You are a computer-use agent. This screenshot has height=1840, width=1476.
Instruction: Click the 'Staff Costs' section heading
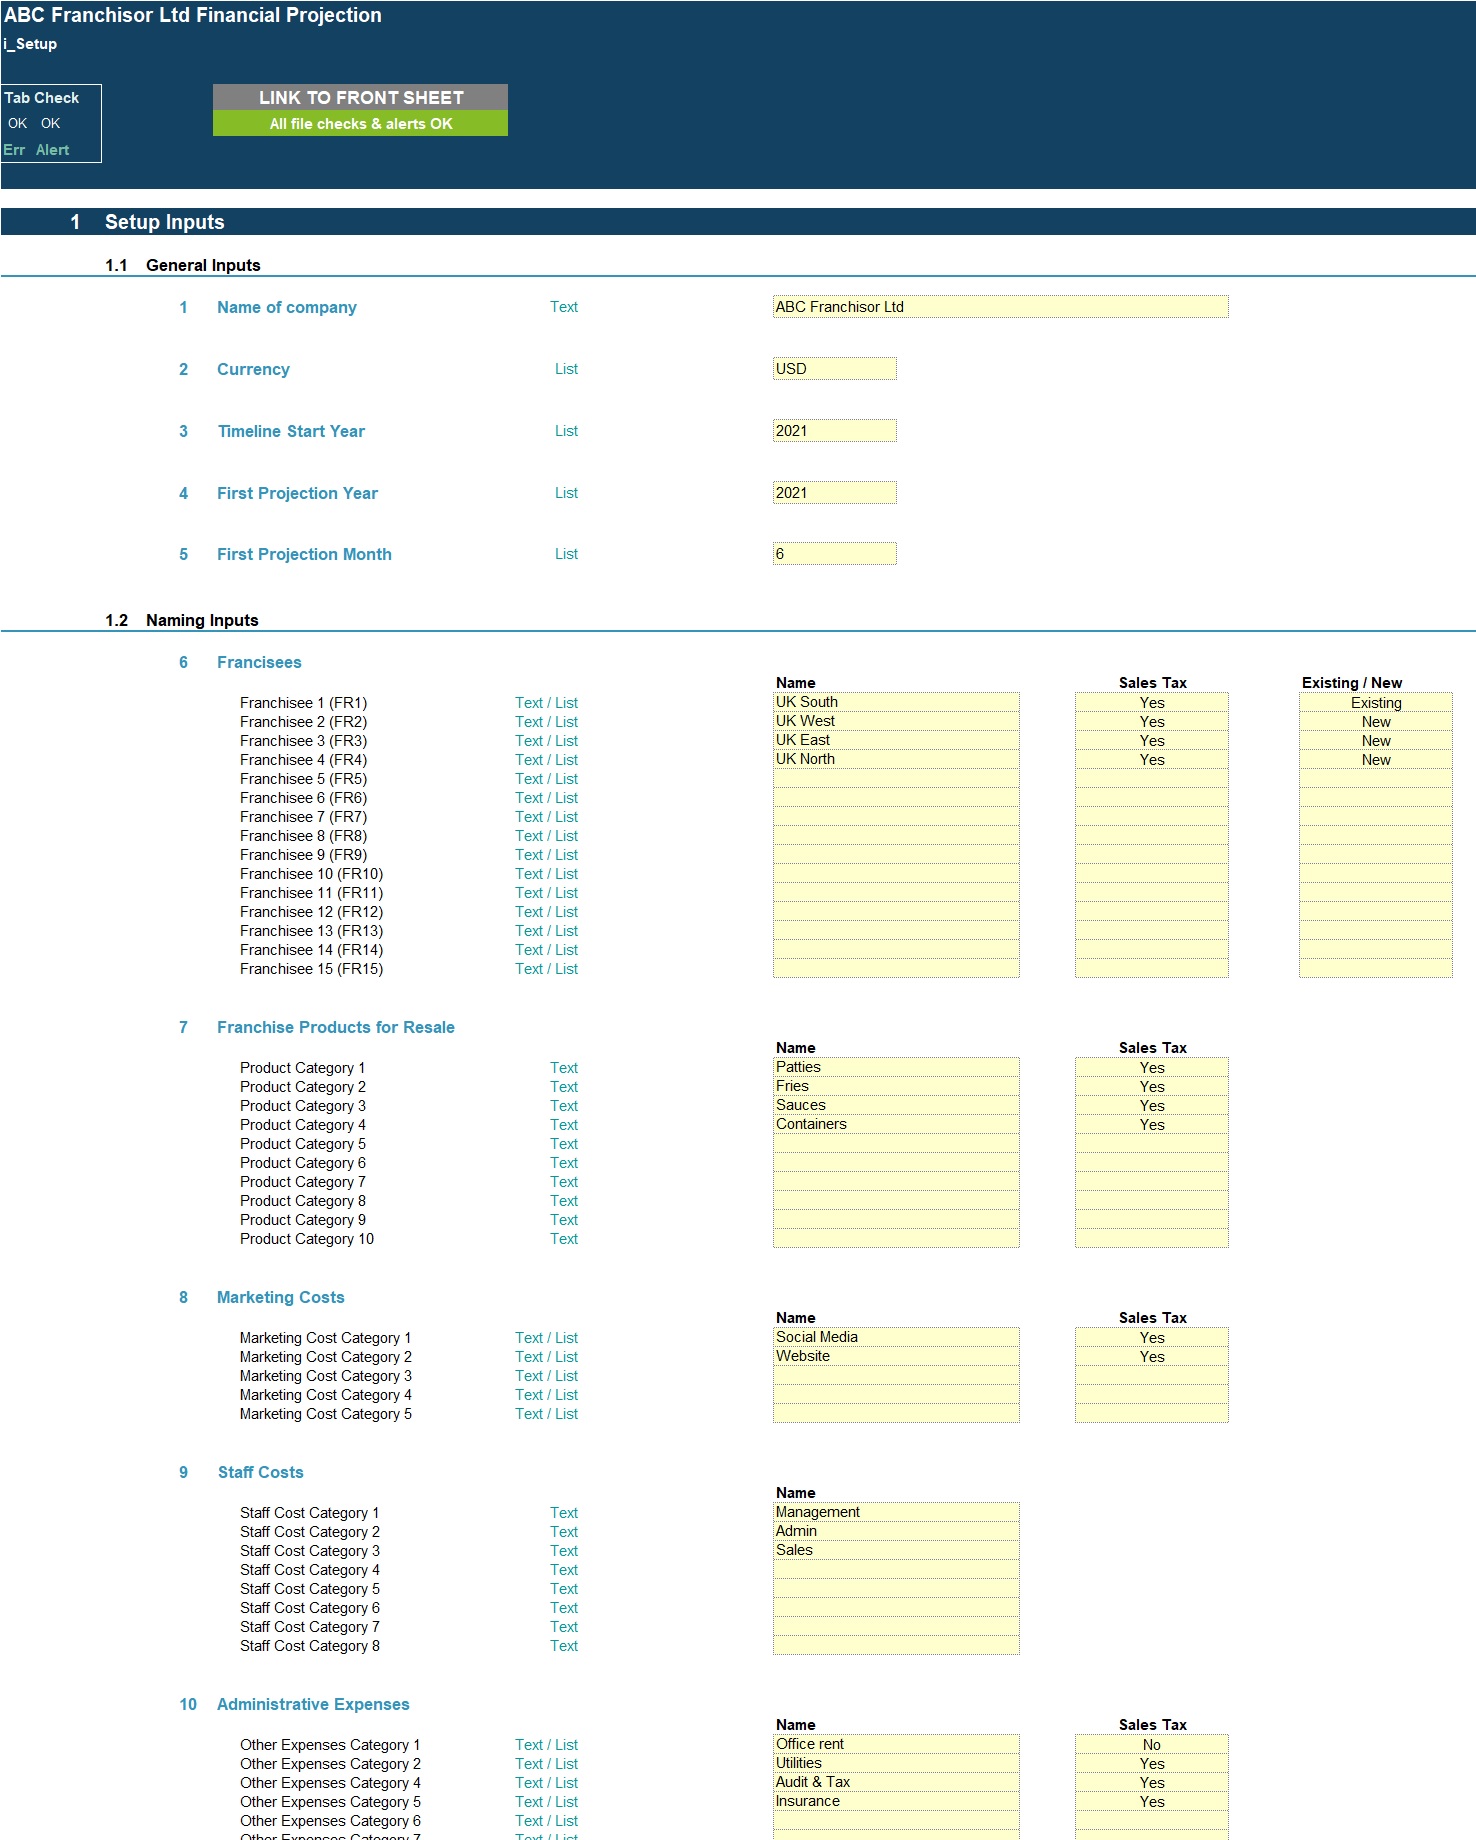[x=261, y=1472]
